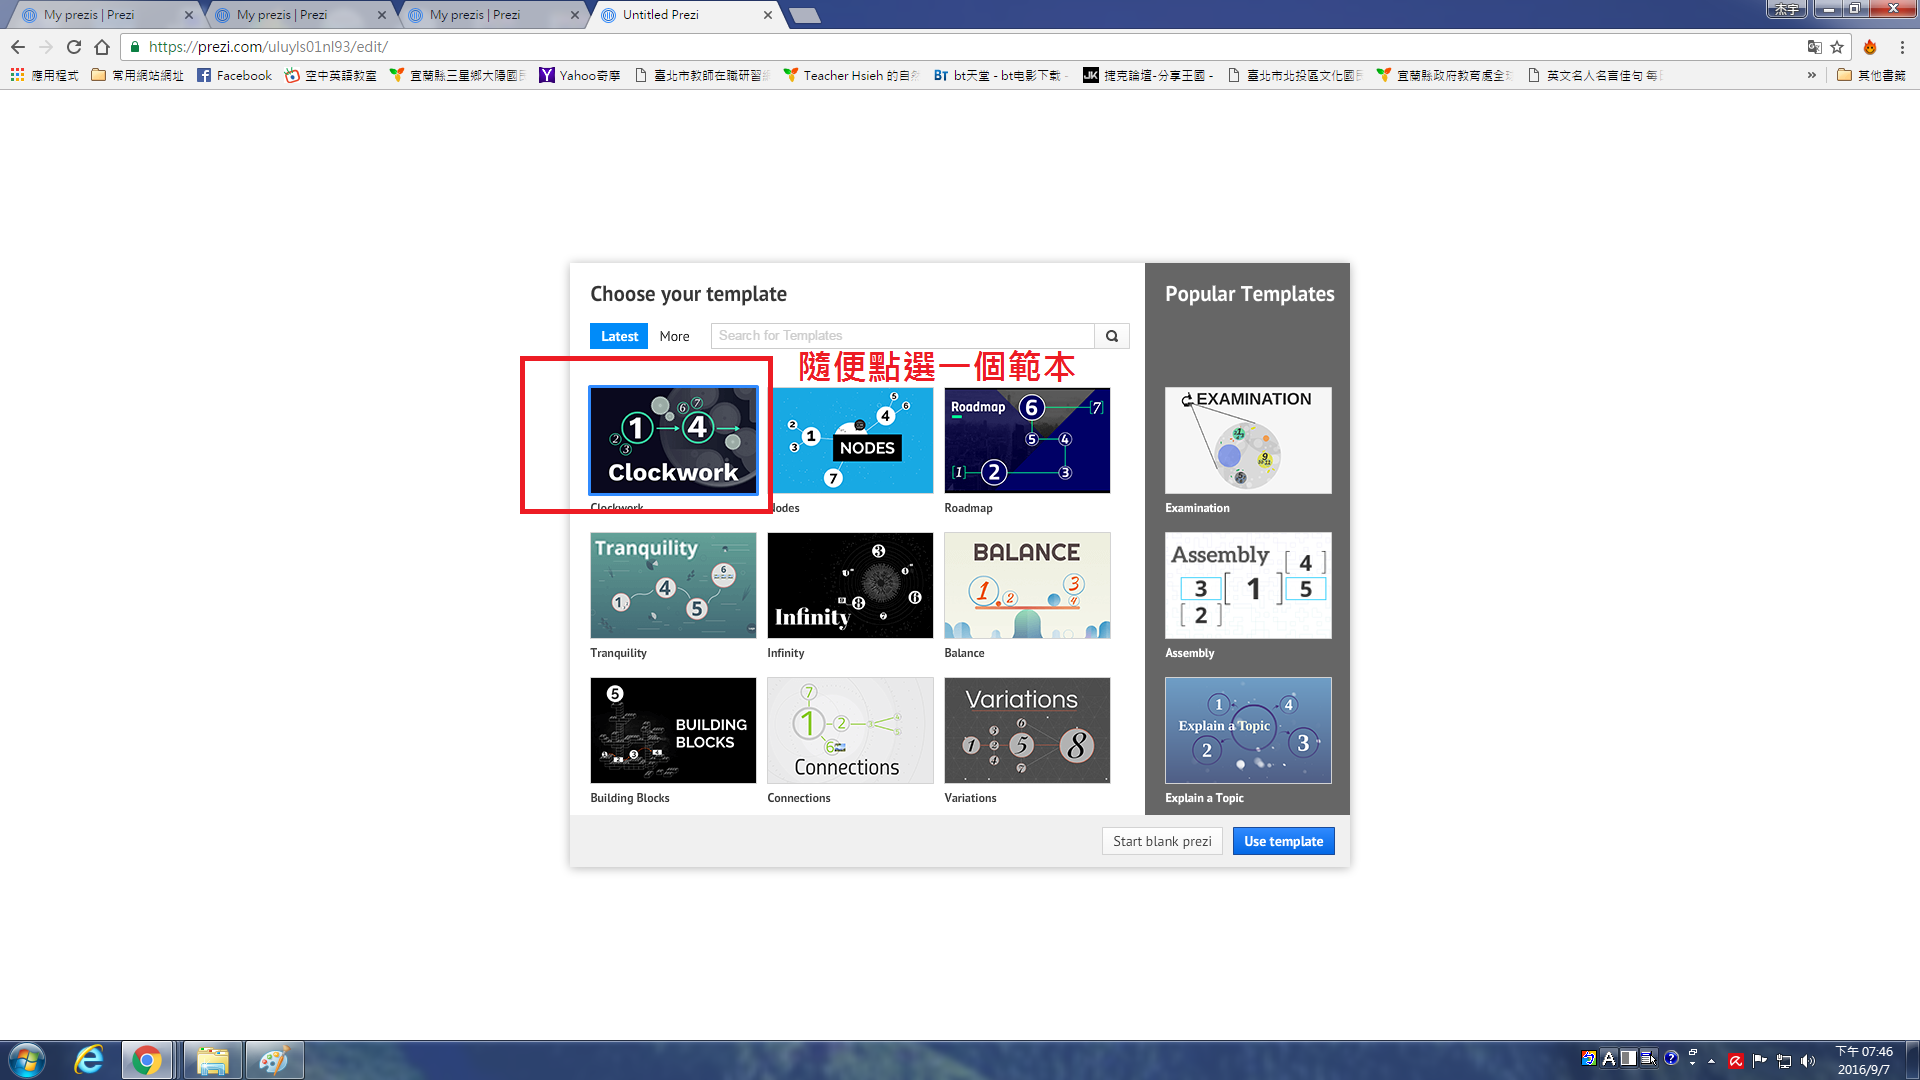The height and width of the screenshot is (1080, 1920).
Task: Close the Untitled Prezi tab
Action: pos(768,15)
